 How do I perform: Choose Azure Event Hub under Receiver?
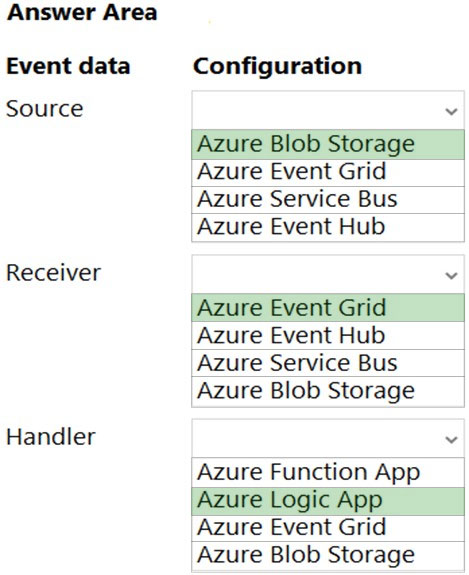point(328,336)
